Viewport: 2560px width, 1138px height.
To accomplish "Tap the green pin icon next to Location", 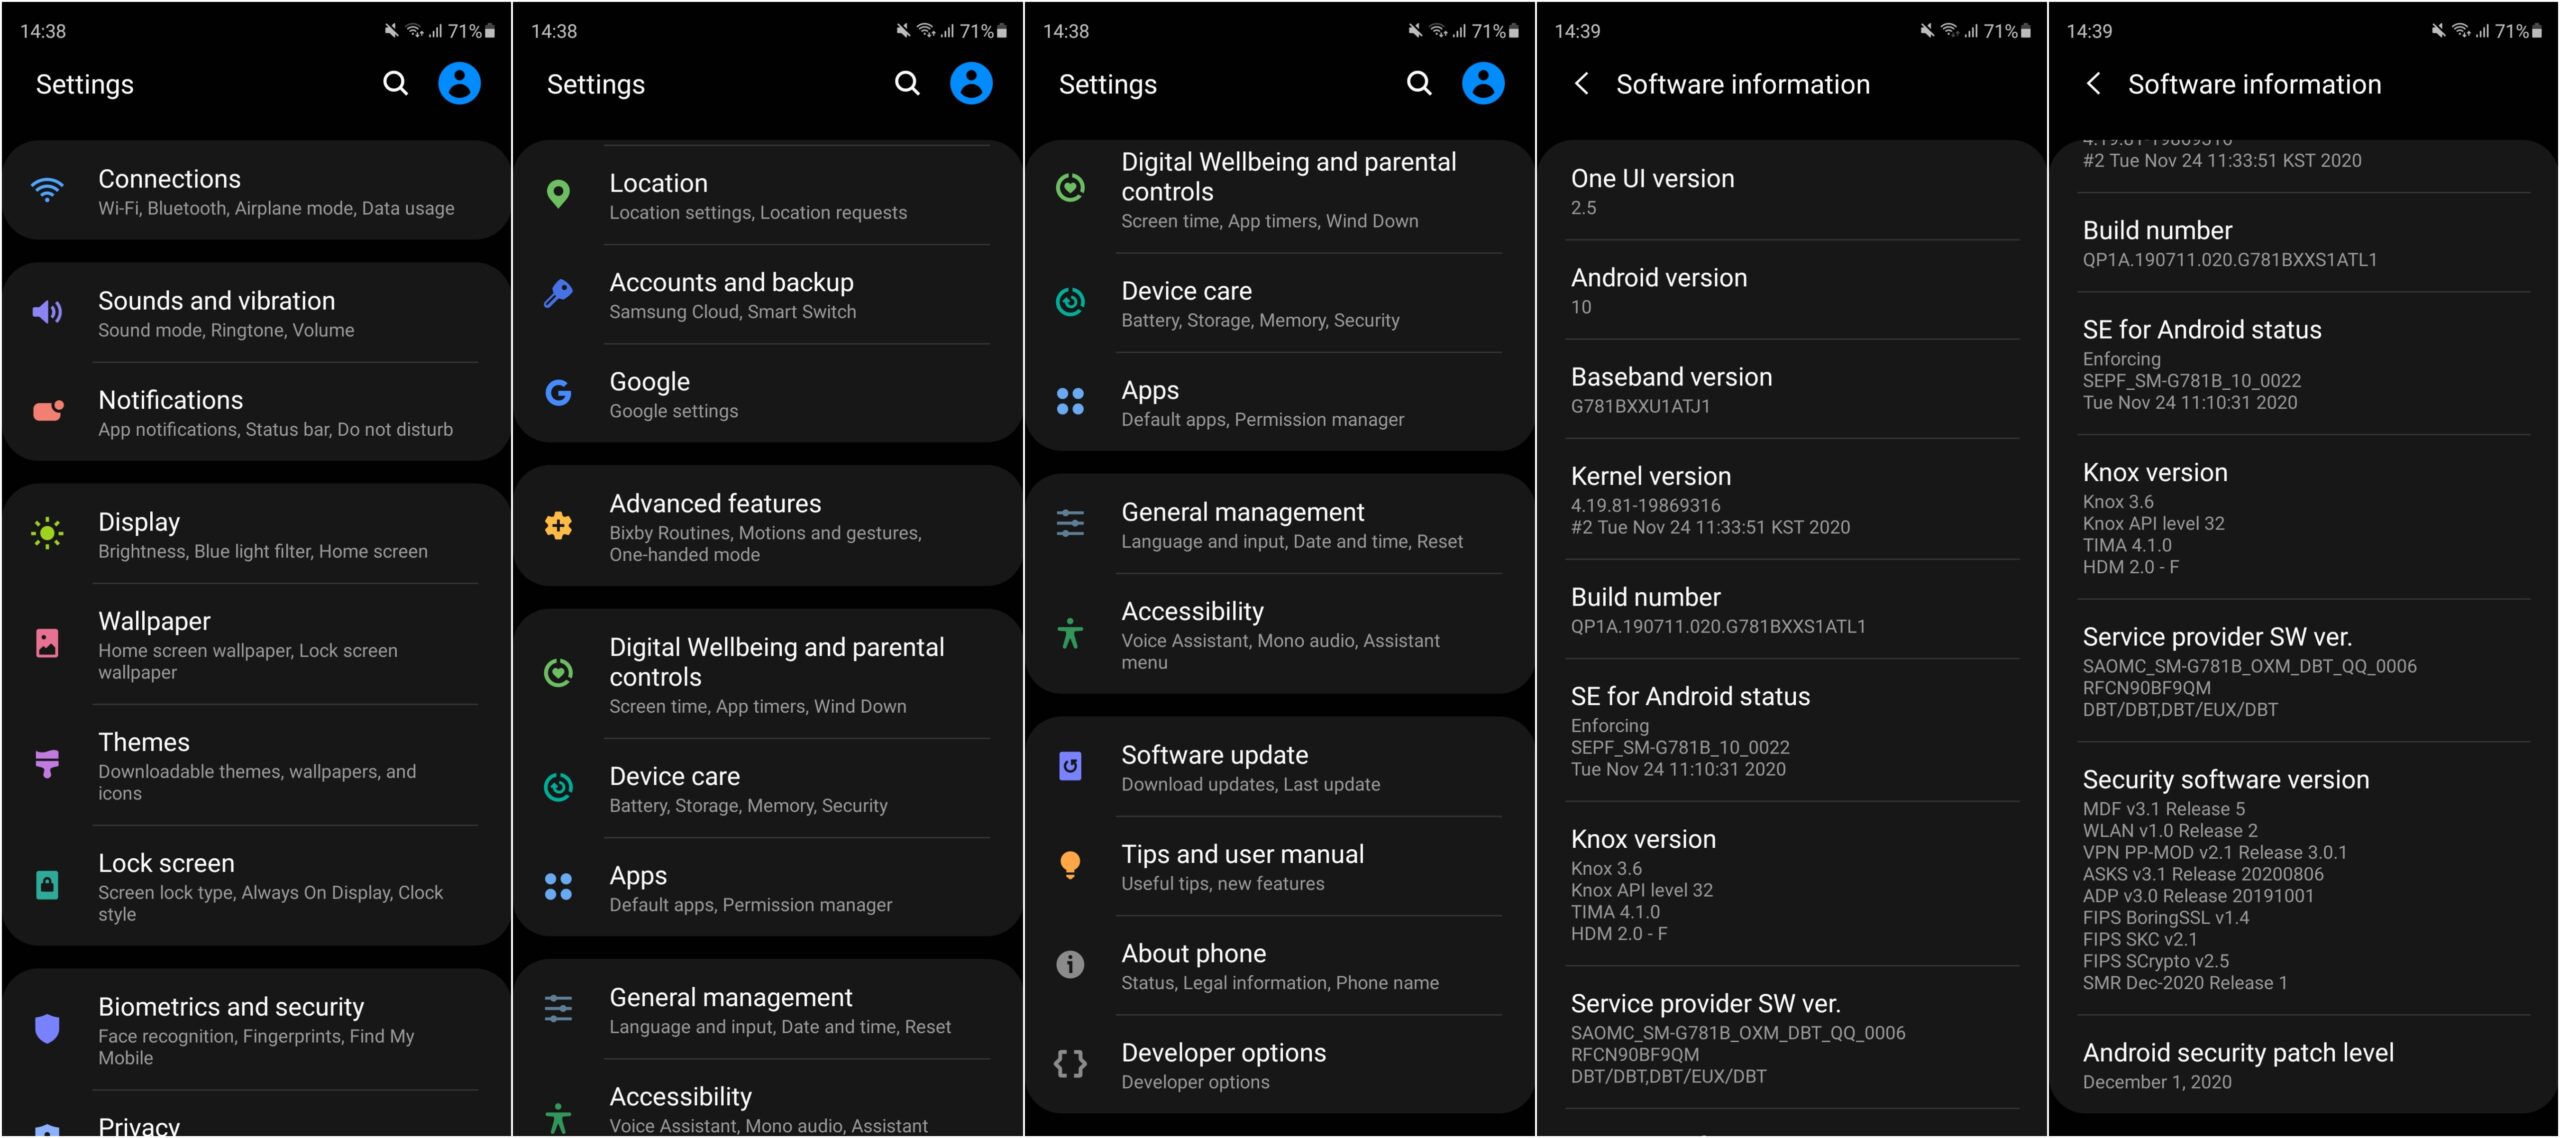I will point(559,194).
